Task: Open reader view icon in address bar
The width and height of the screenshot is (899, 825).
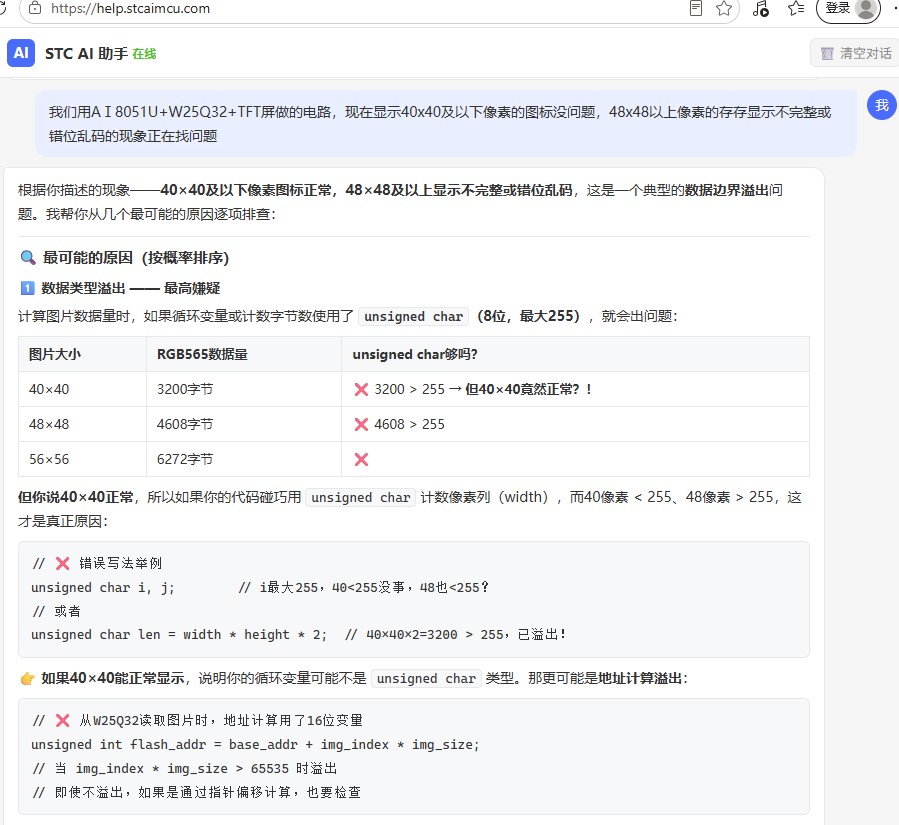Action: (x=695, y=8)
